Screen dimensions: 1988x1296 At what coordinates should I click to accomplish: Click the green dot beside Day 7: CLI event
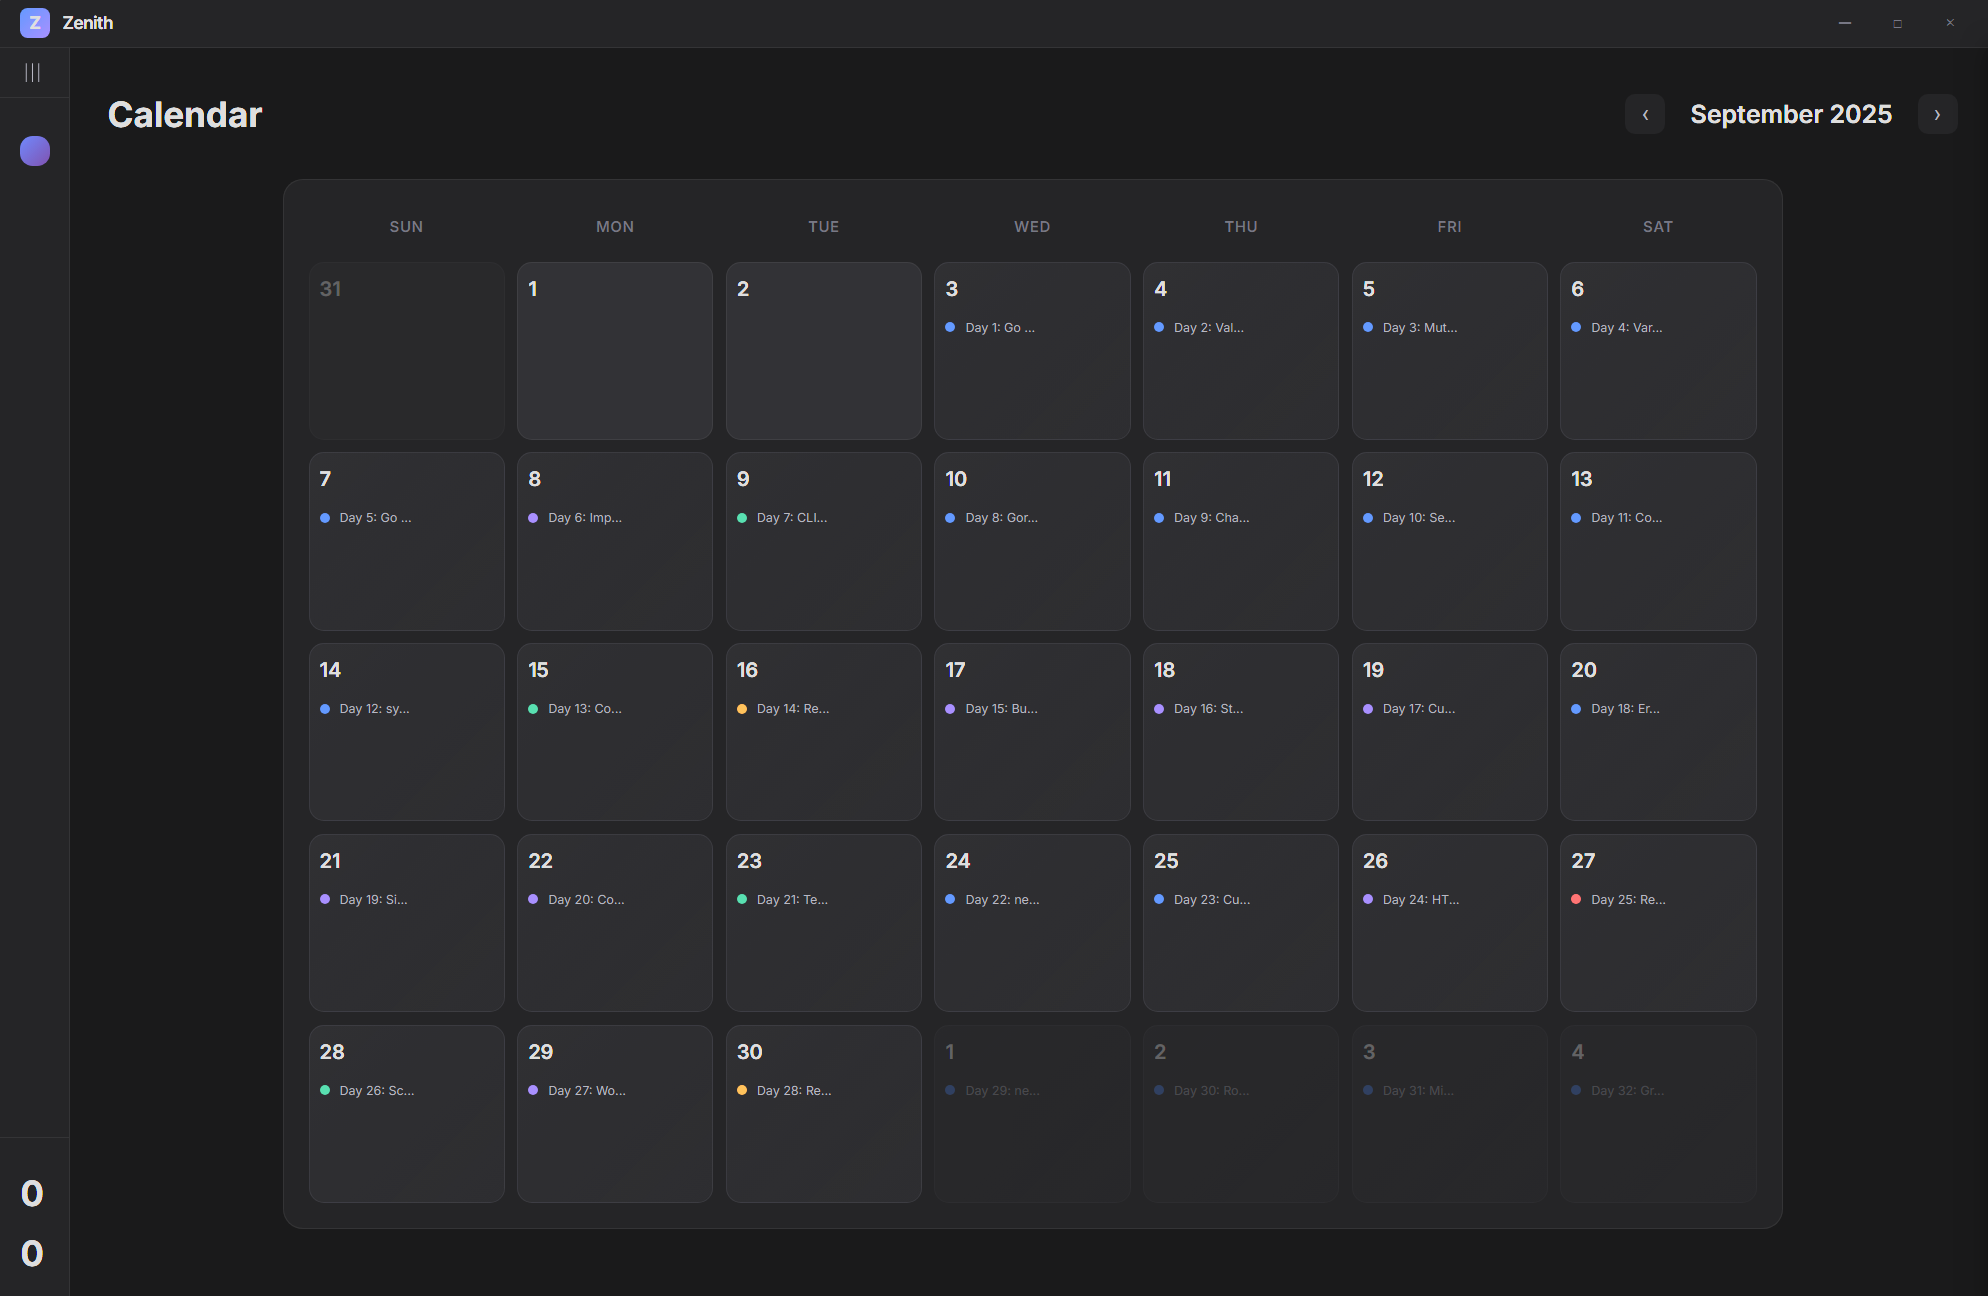click(742, 518)
